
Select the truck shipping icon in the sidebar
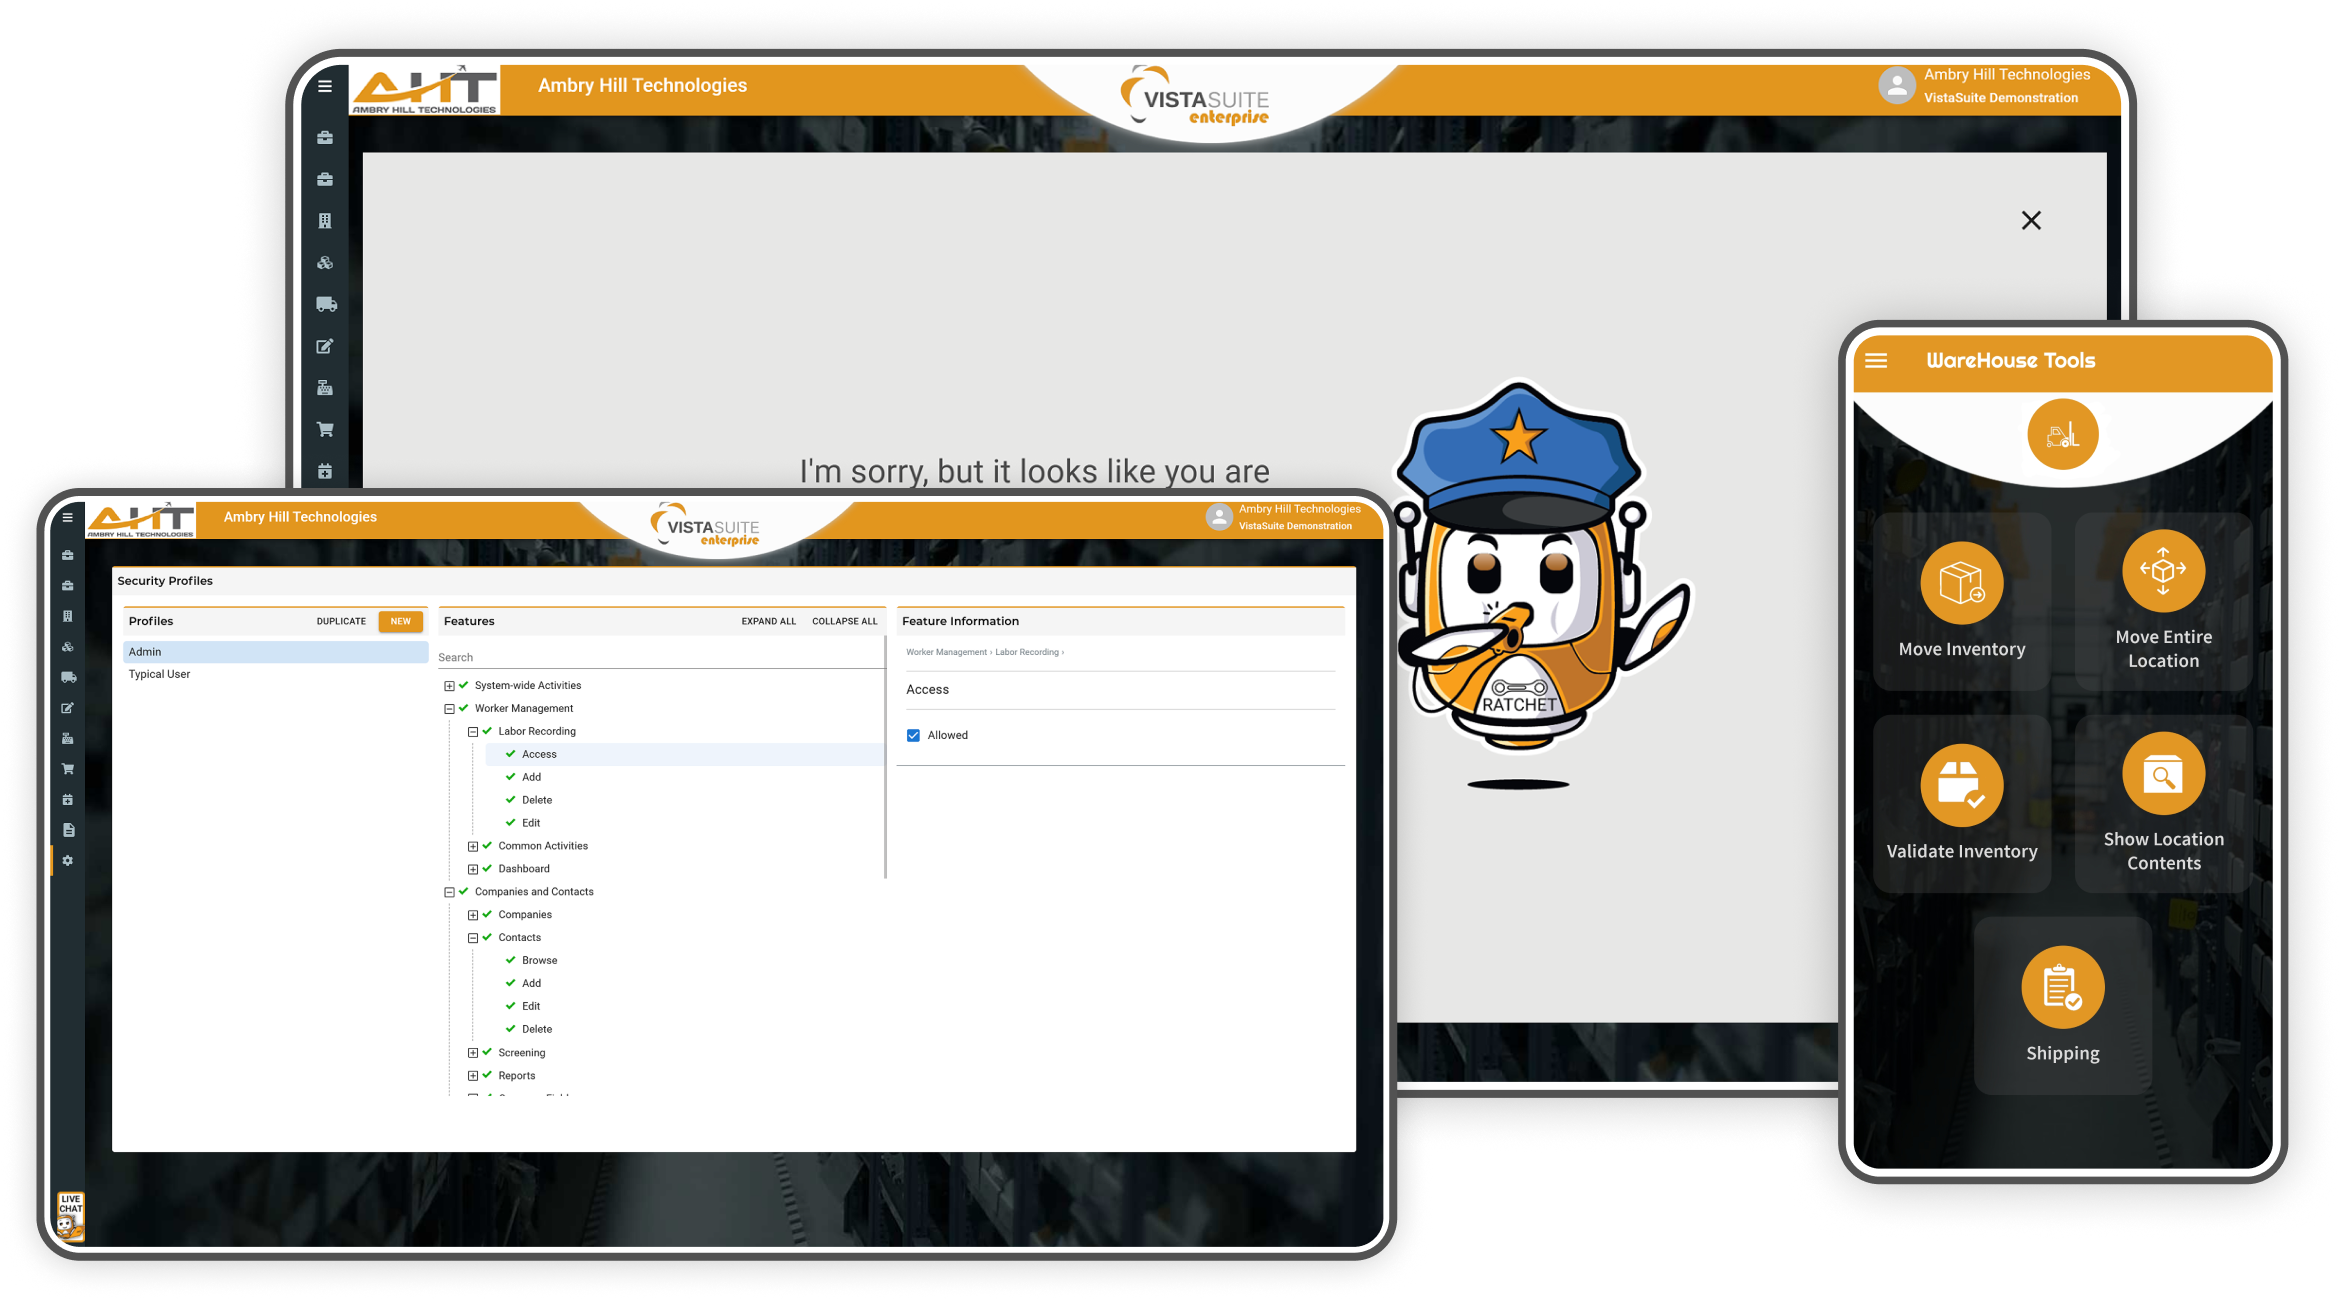coord(68,677)
